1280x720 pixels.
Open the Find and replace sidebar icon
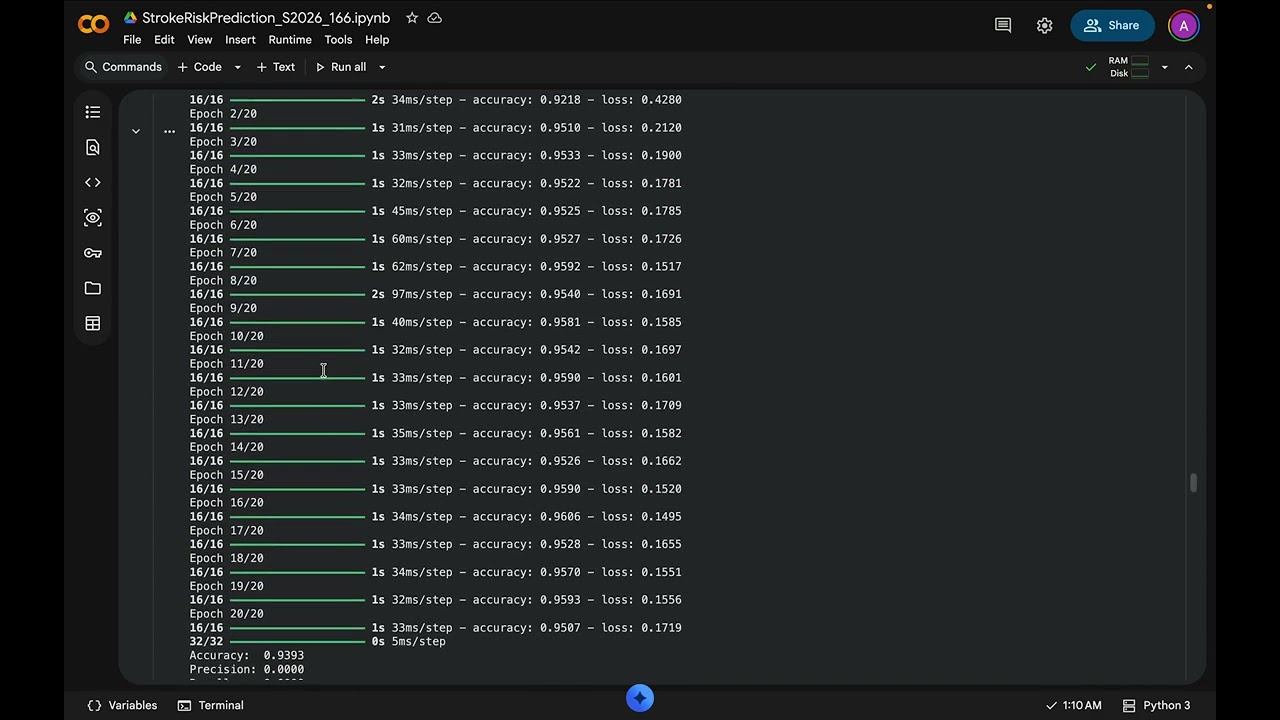pyautogui.click(x=93, y=147)
